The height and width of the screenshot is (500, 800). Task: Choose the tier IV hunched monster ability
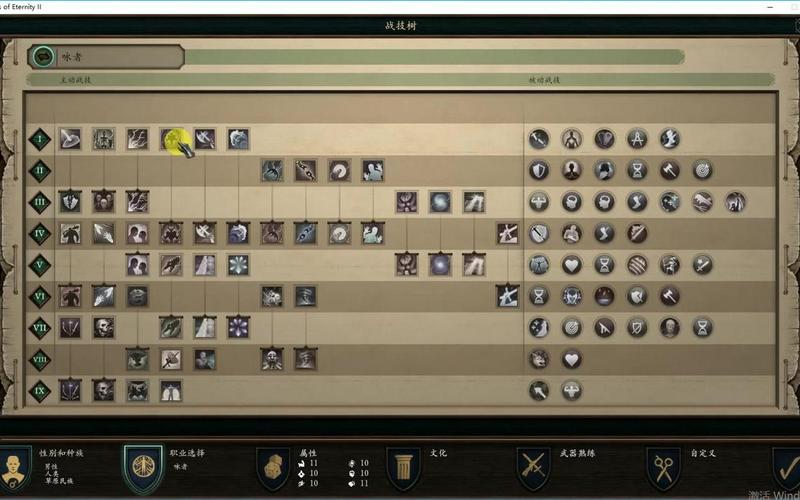(x=70, y=234)
